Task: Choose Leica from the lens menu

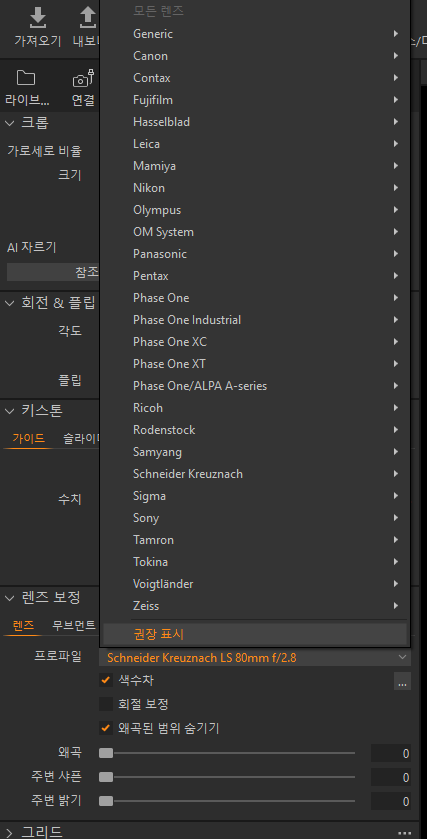Action: point(255,143)
